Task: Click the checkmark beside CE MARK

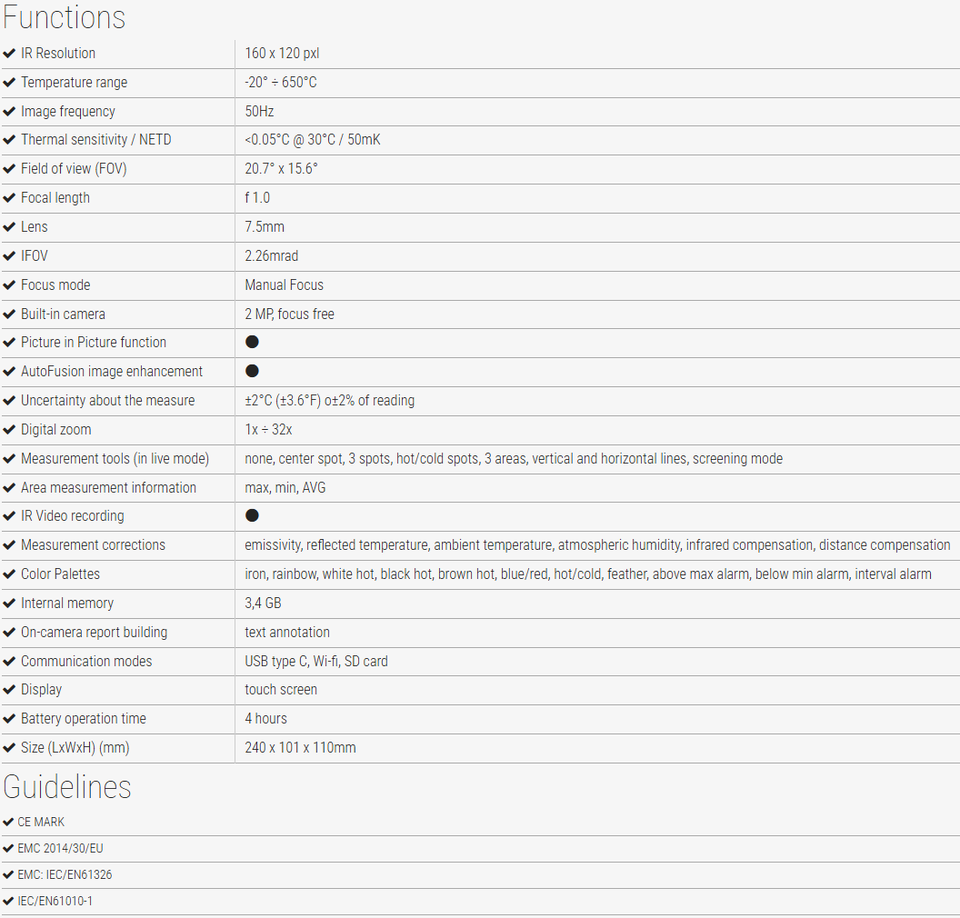Action: pyautogui.click(x=8, y=822)
